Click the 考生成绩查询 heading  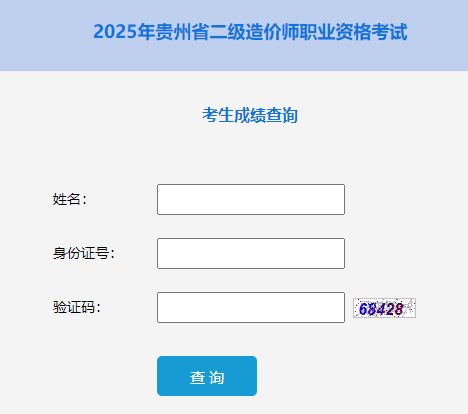pyautogui.click(x=250, y=115)
